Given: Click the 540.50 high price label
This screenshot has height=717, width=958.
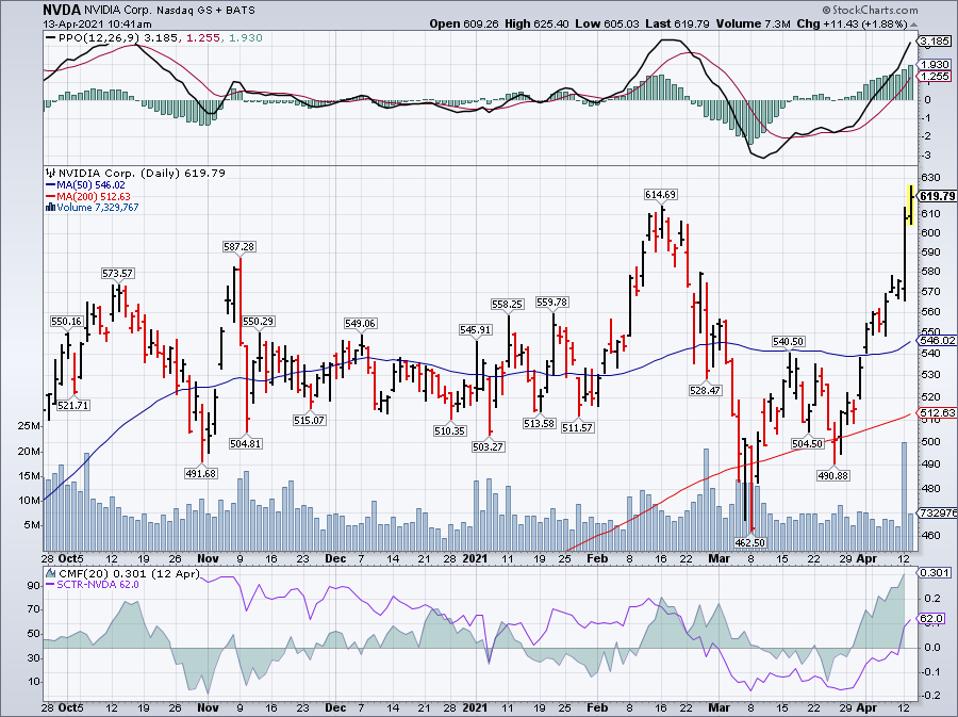Looking at the screenshot, I should (x=789, y=341).
